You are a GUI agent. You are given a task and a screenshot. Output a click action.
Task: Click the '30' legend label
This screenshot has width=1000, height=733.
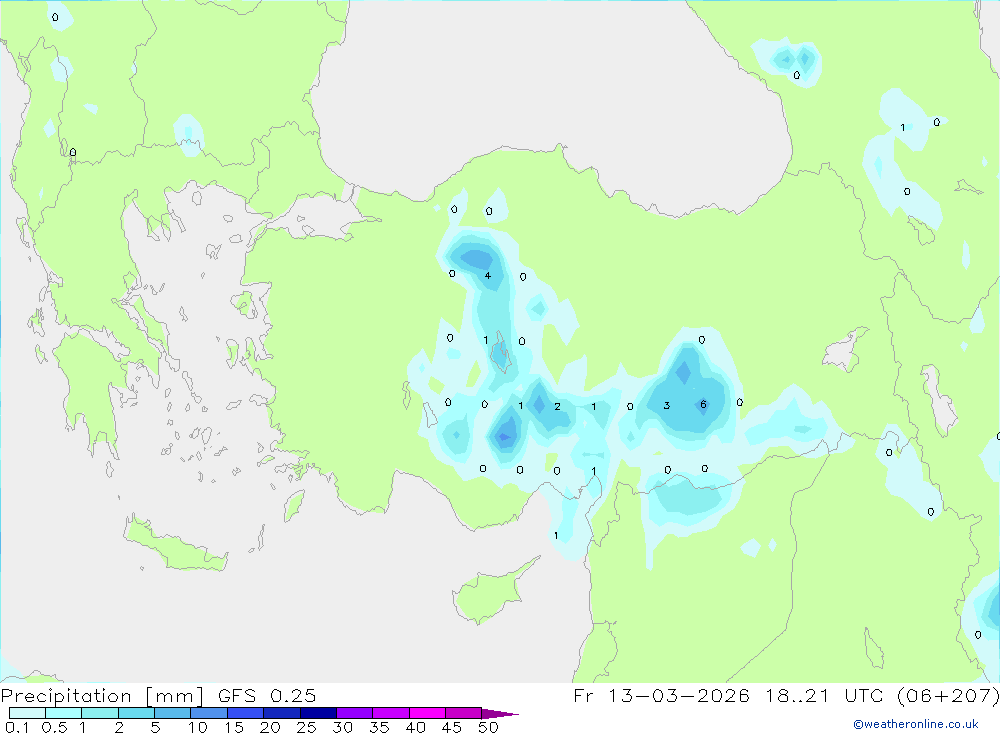pyautogui.click(x=343, y=727)
